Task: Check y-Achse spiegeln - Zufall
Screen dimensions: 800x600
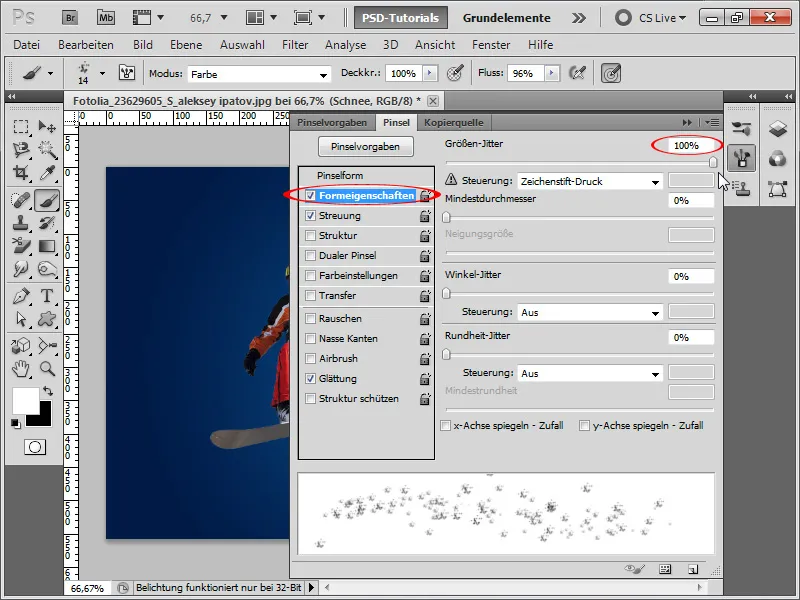Action: (x=585, y=426)
